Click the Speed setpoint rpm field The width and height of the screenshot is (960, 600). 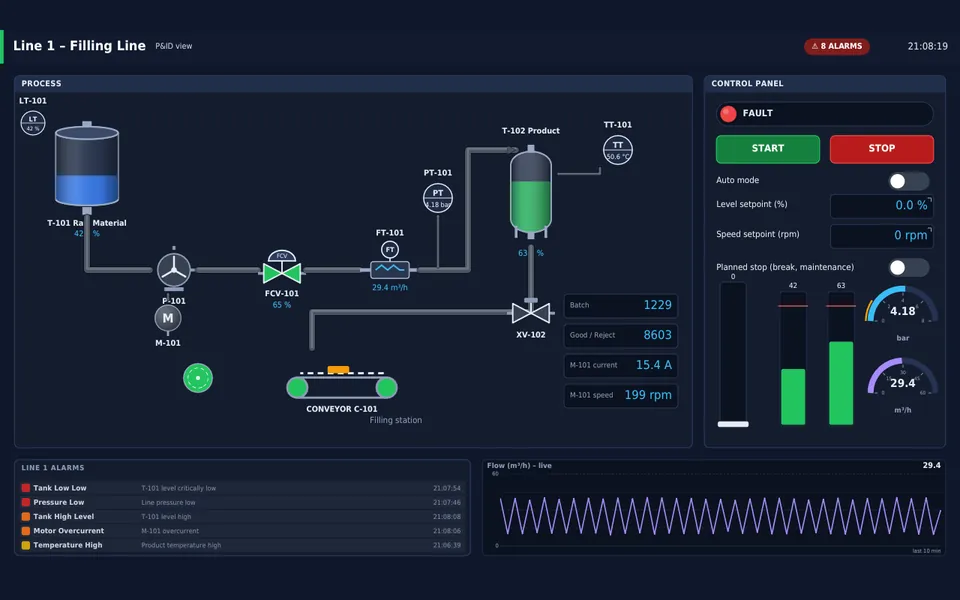881,236
